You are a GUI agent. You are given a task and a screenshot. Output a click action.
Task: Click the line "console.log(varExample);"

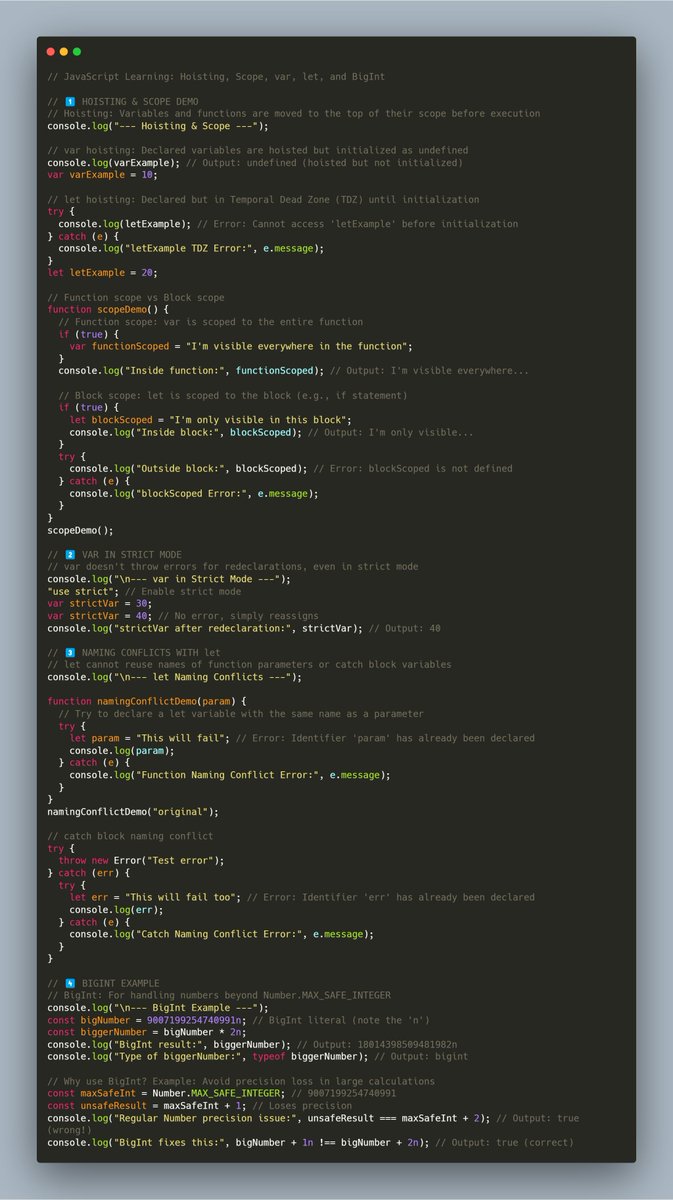click(114, 162)
